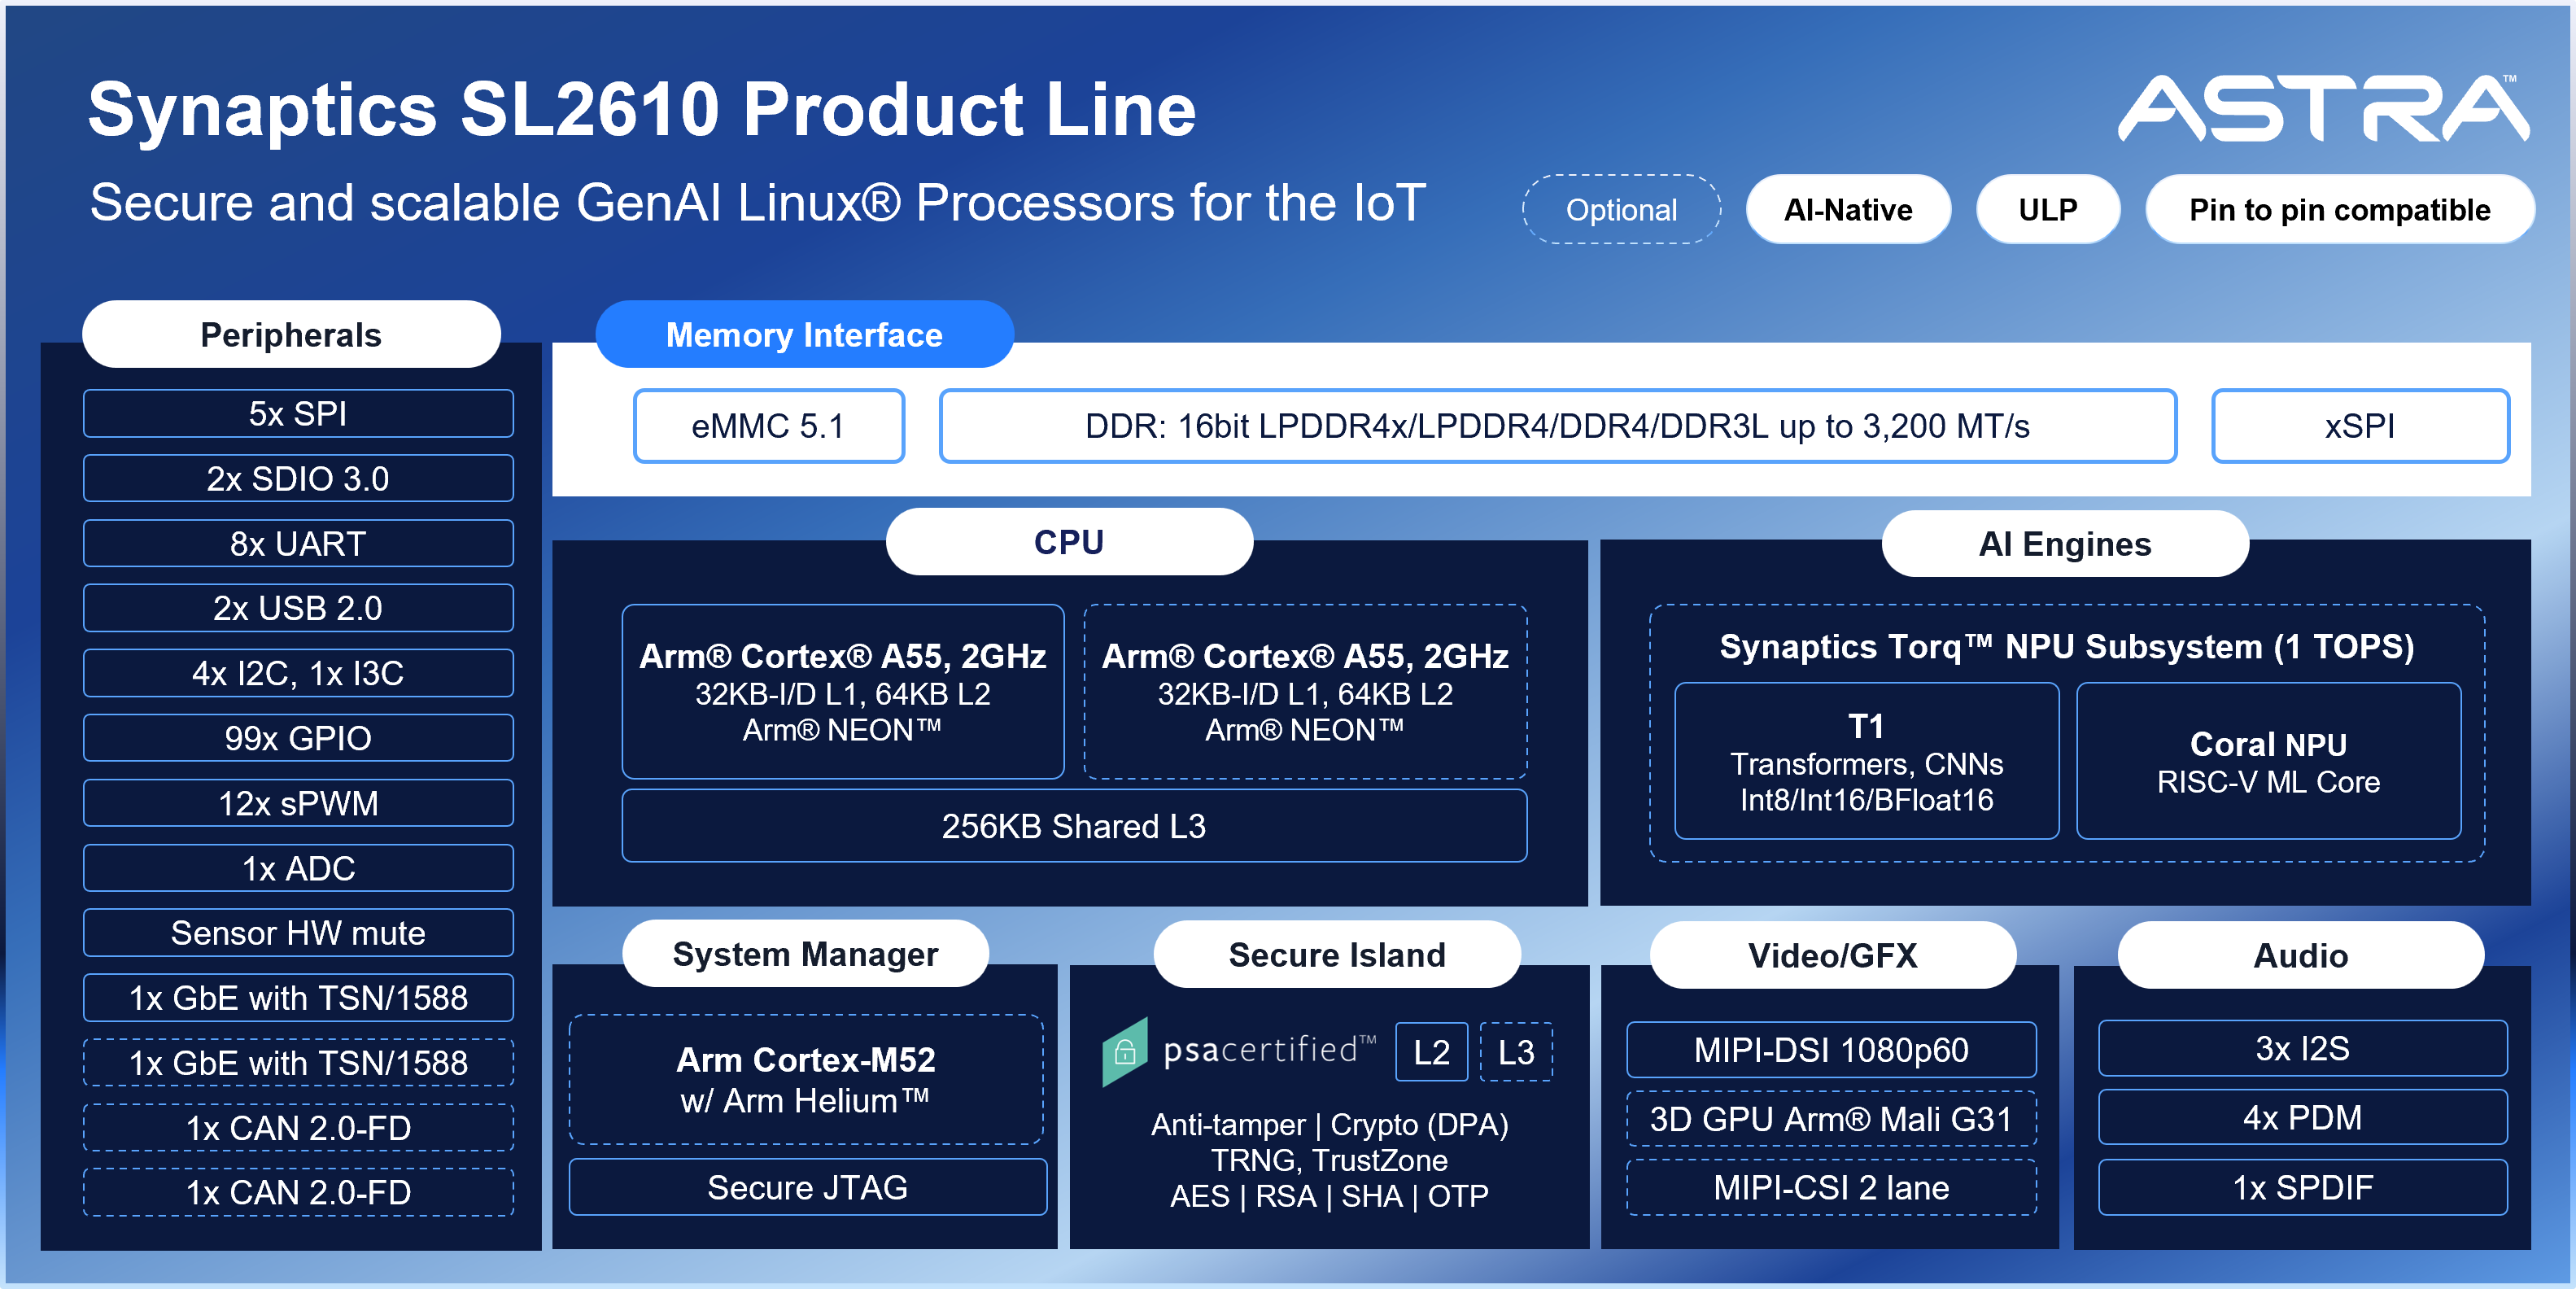Select the 99x GPIO peripheral box
Image resolution: width=2576 pixels, height=1289 pixels.
point(298,738)
